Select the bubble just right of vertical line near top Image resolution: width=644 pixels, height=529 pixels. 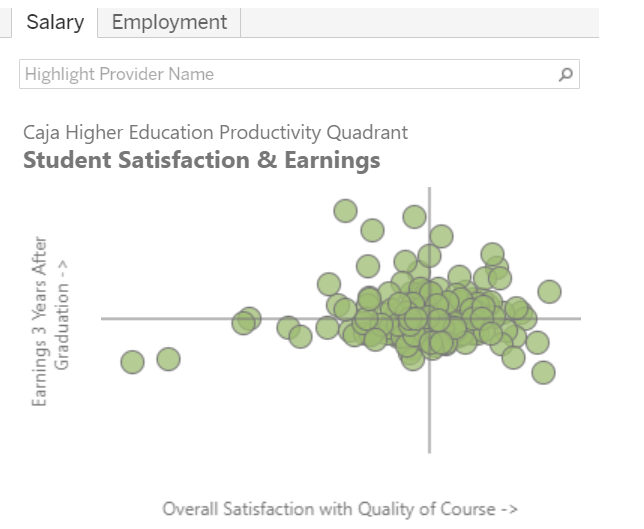(442, 236)
